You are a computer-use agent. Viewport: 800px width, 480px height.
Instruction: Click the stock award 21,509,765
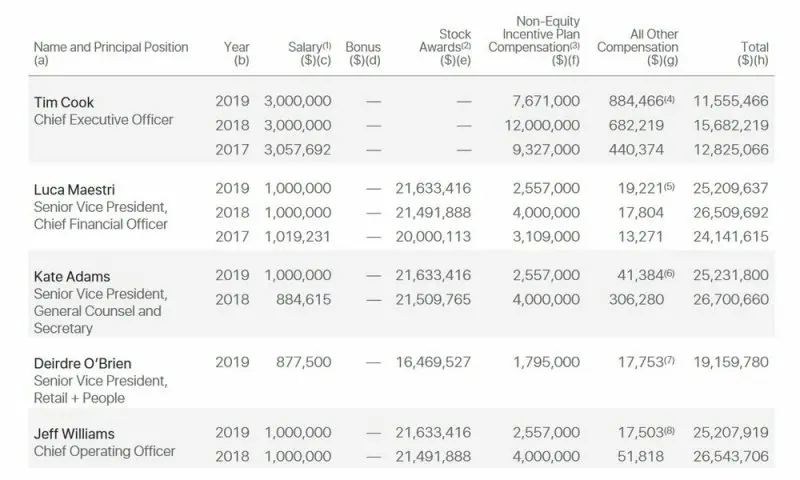coord(433,299)
